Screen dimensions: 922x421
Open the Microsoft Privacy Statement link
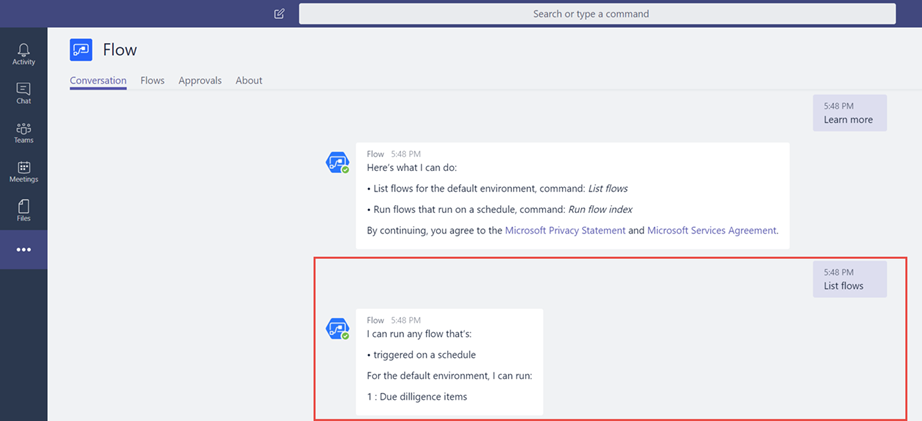567,230
